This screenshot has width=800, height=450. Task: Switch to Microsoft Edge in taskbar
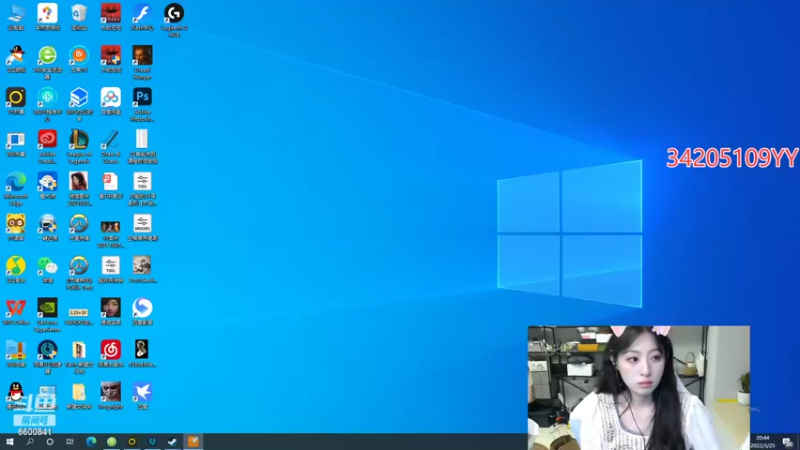click(x=91, y=442)
